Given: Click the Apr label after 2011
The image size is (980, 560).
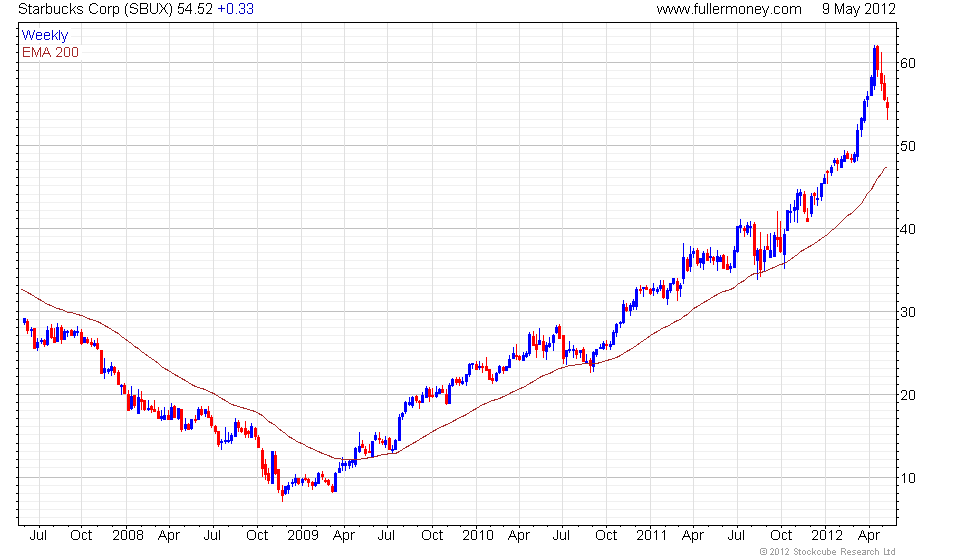Looking at the screenshot, I should point(693,536).
